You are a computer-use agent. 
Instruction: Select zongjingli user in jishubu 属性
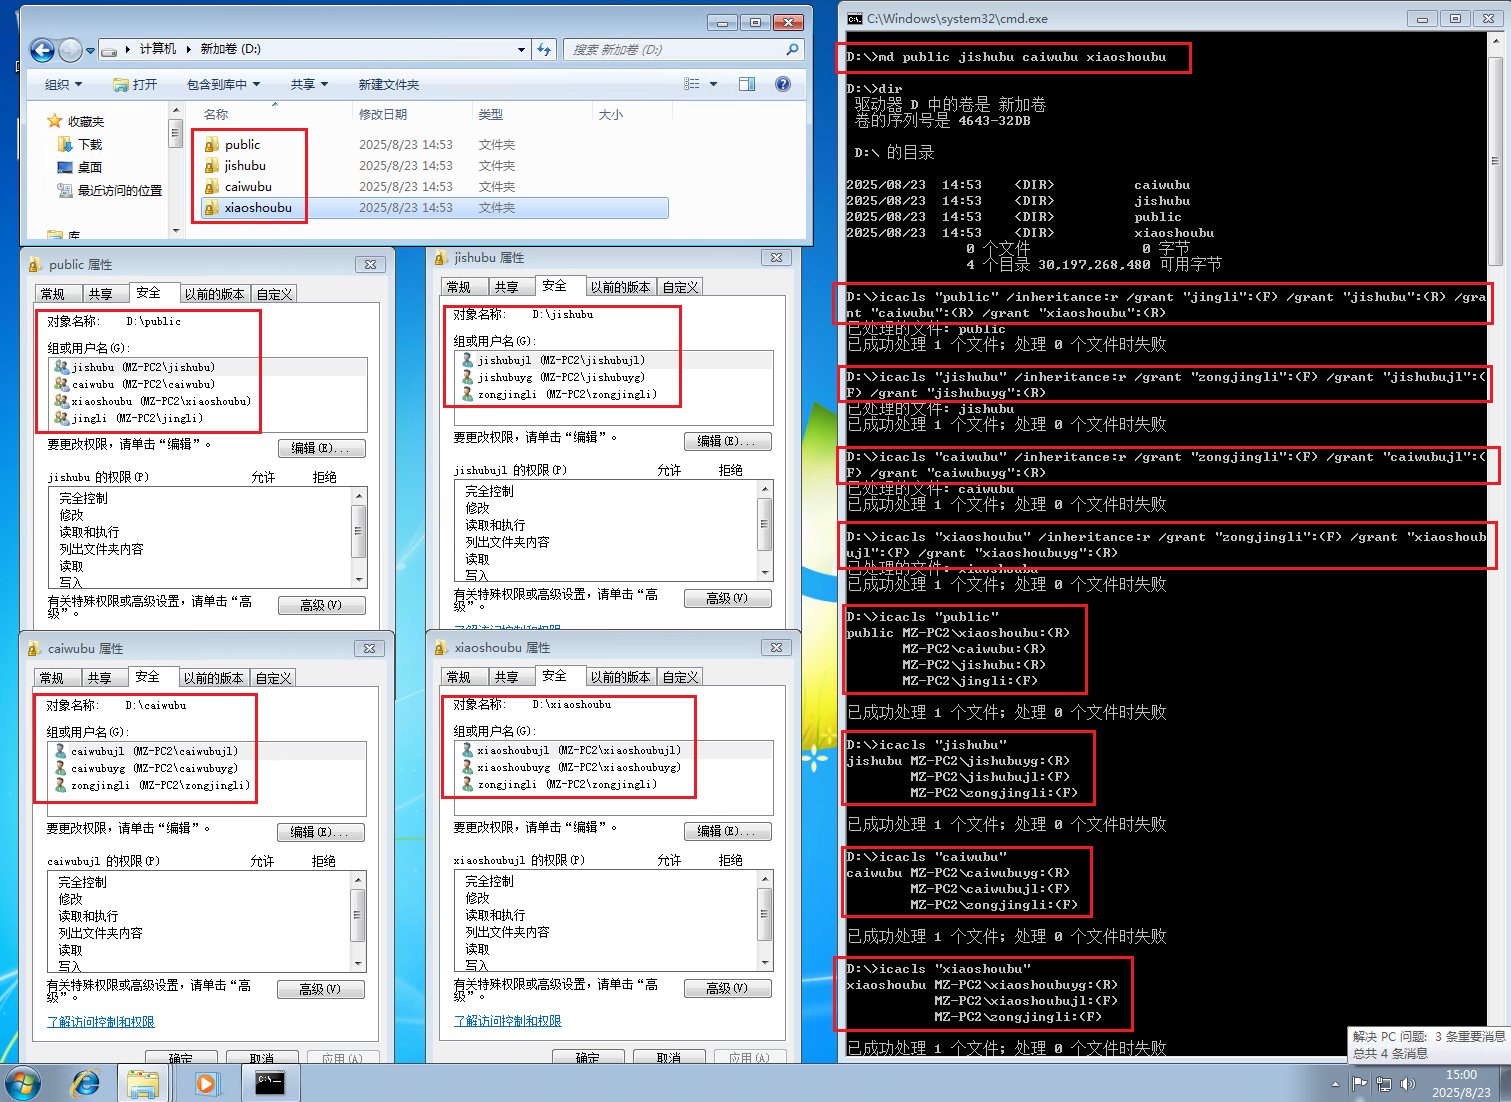[557, 394]
